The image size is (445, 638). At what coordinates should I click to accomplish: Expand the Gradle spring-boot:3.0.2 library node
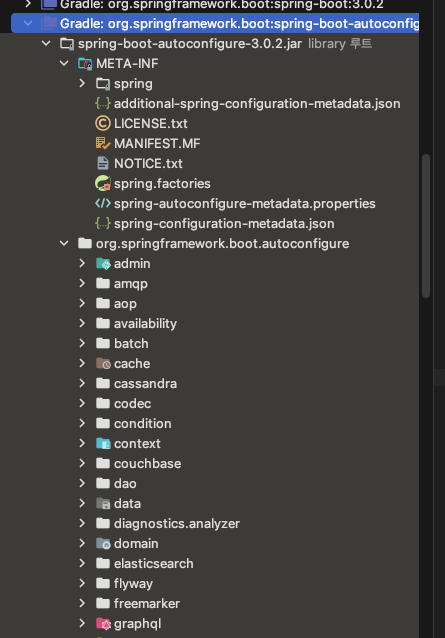point(28,4)
